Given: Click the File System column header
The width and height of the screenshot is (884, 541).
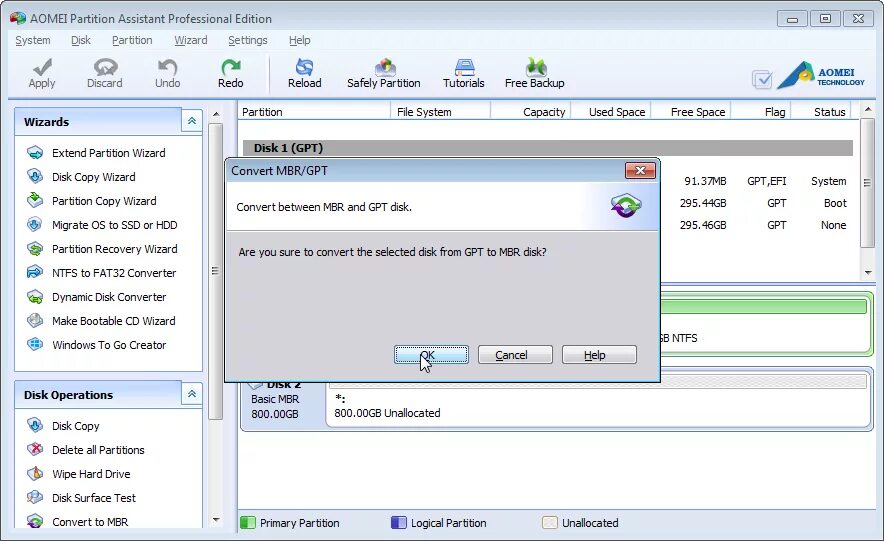Looking at the screenshot, I should [440, 112].
